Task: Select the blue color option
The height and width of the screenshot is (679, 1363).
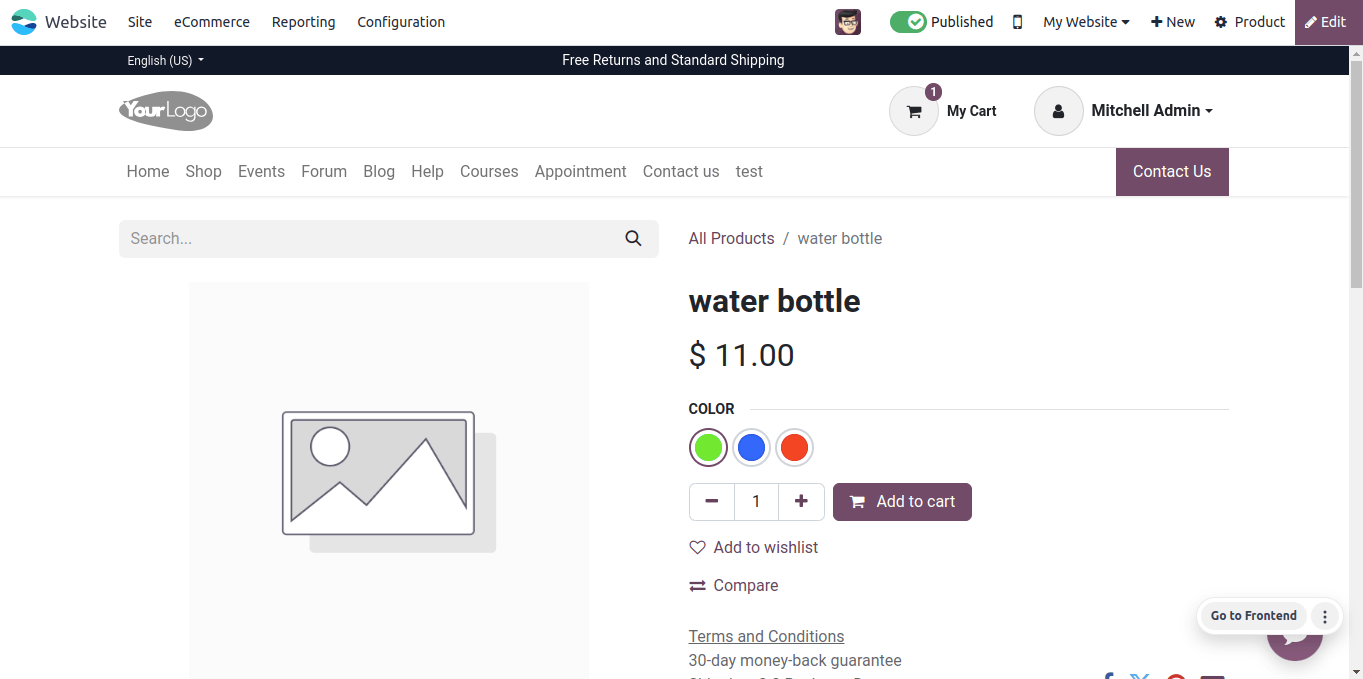Action: (751, 448)
